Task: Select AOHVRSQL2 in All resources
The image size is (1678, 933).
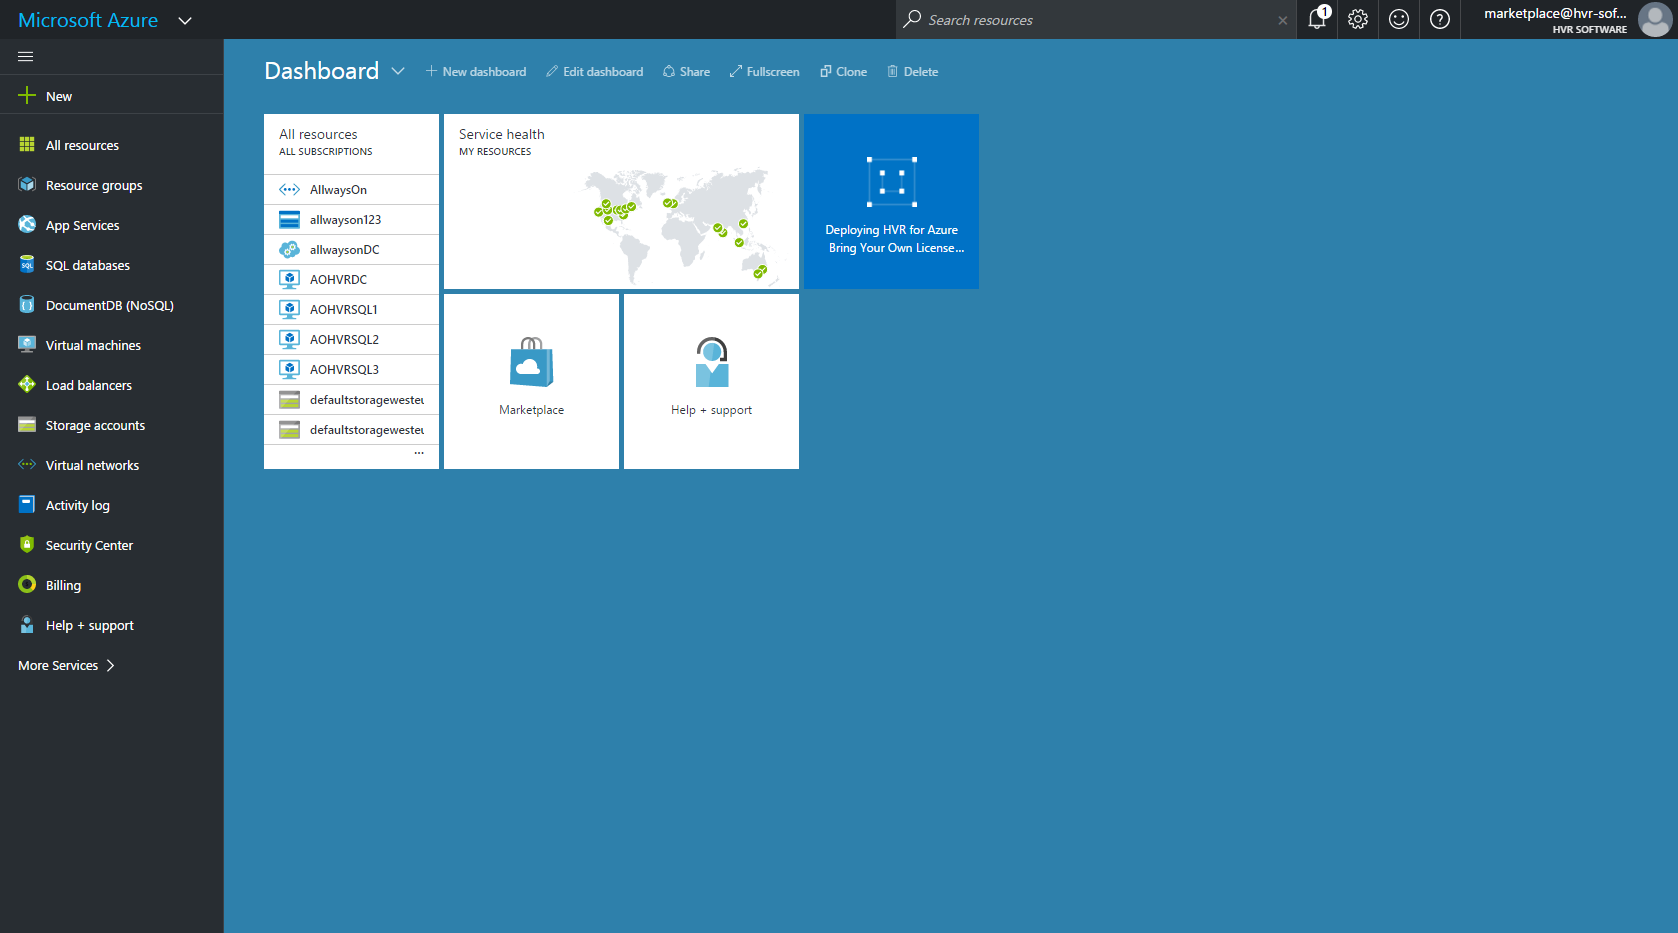Action: click(x=351, y=340)
